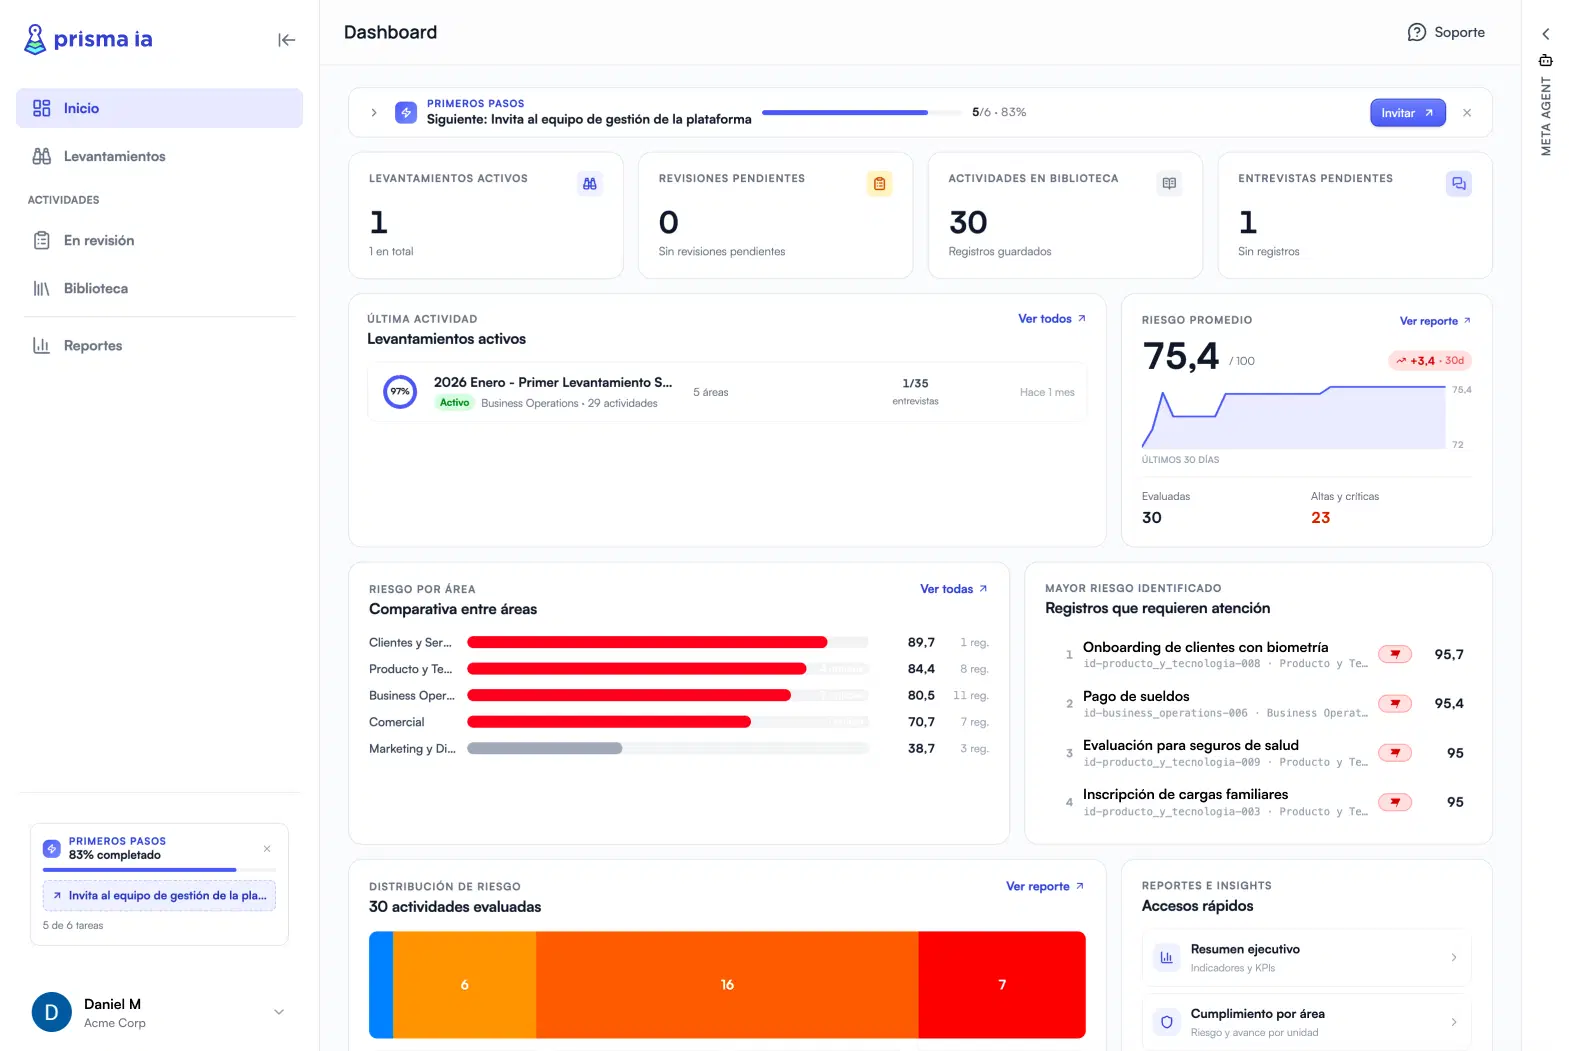Select Inicio in the sidebar

pyautogui.click(x=159, y=108)
